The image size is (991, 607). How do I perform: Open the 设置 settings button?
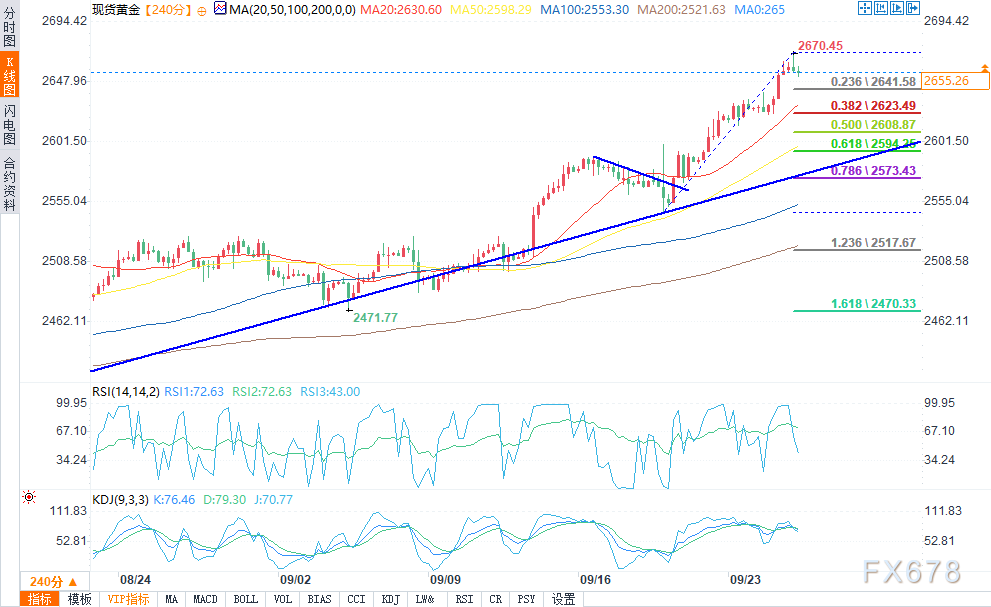(x=564, y=599)
